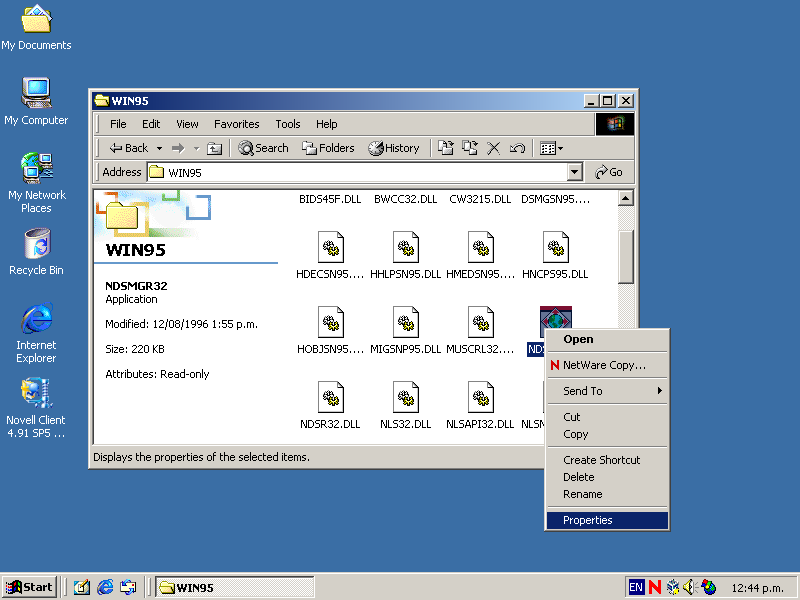Launch Internet Explorer from Quick Launch
Viewport: 800px width, 600px height.
pos(105,587)
